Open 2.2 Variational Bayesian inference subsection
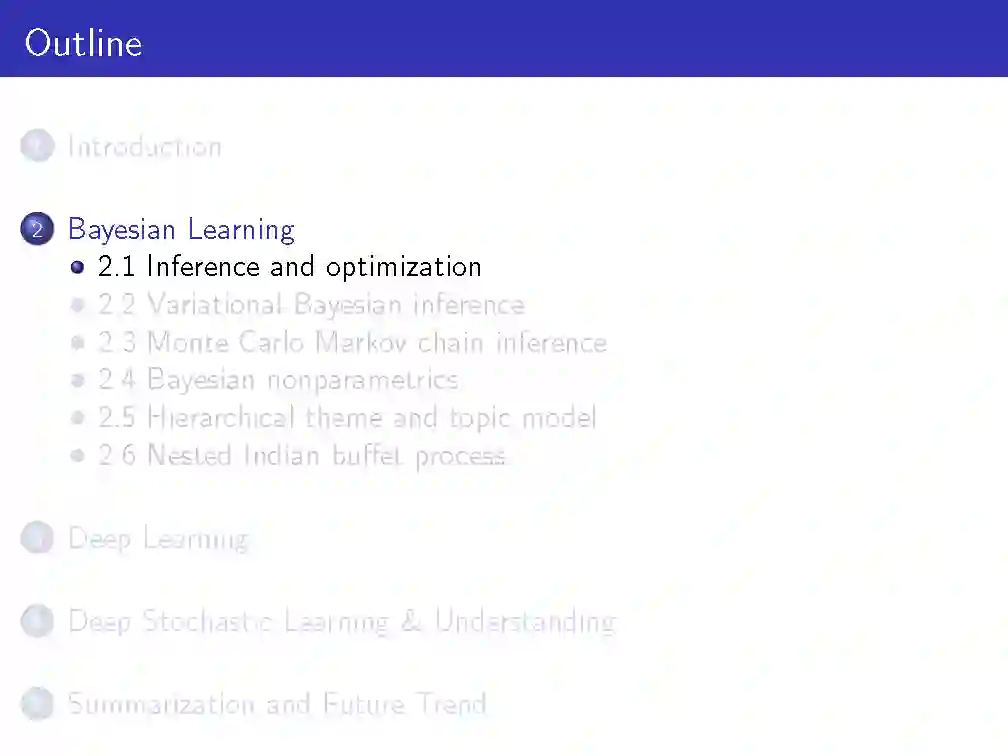1008x756 pixels. coord(311,304)
